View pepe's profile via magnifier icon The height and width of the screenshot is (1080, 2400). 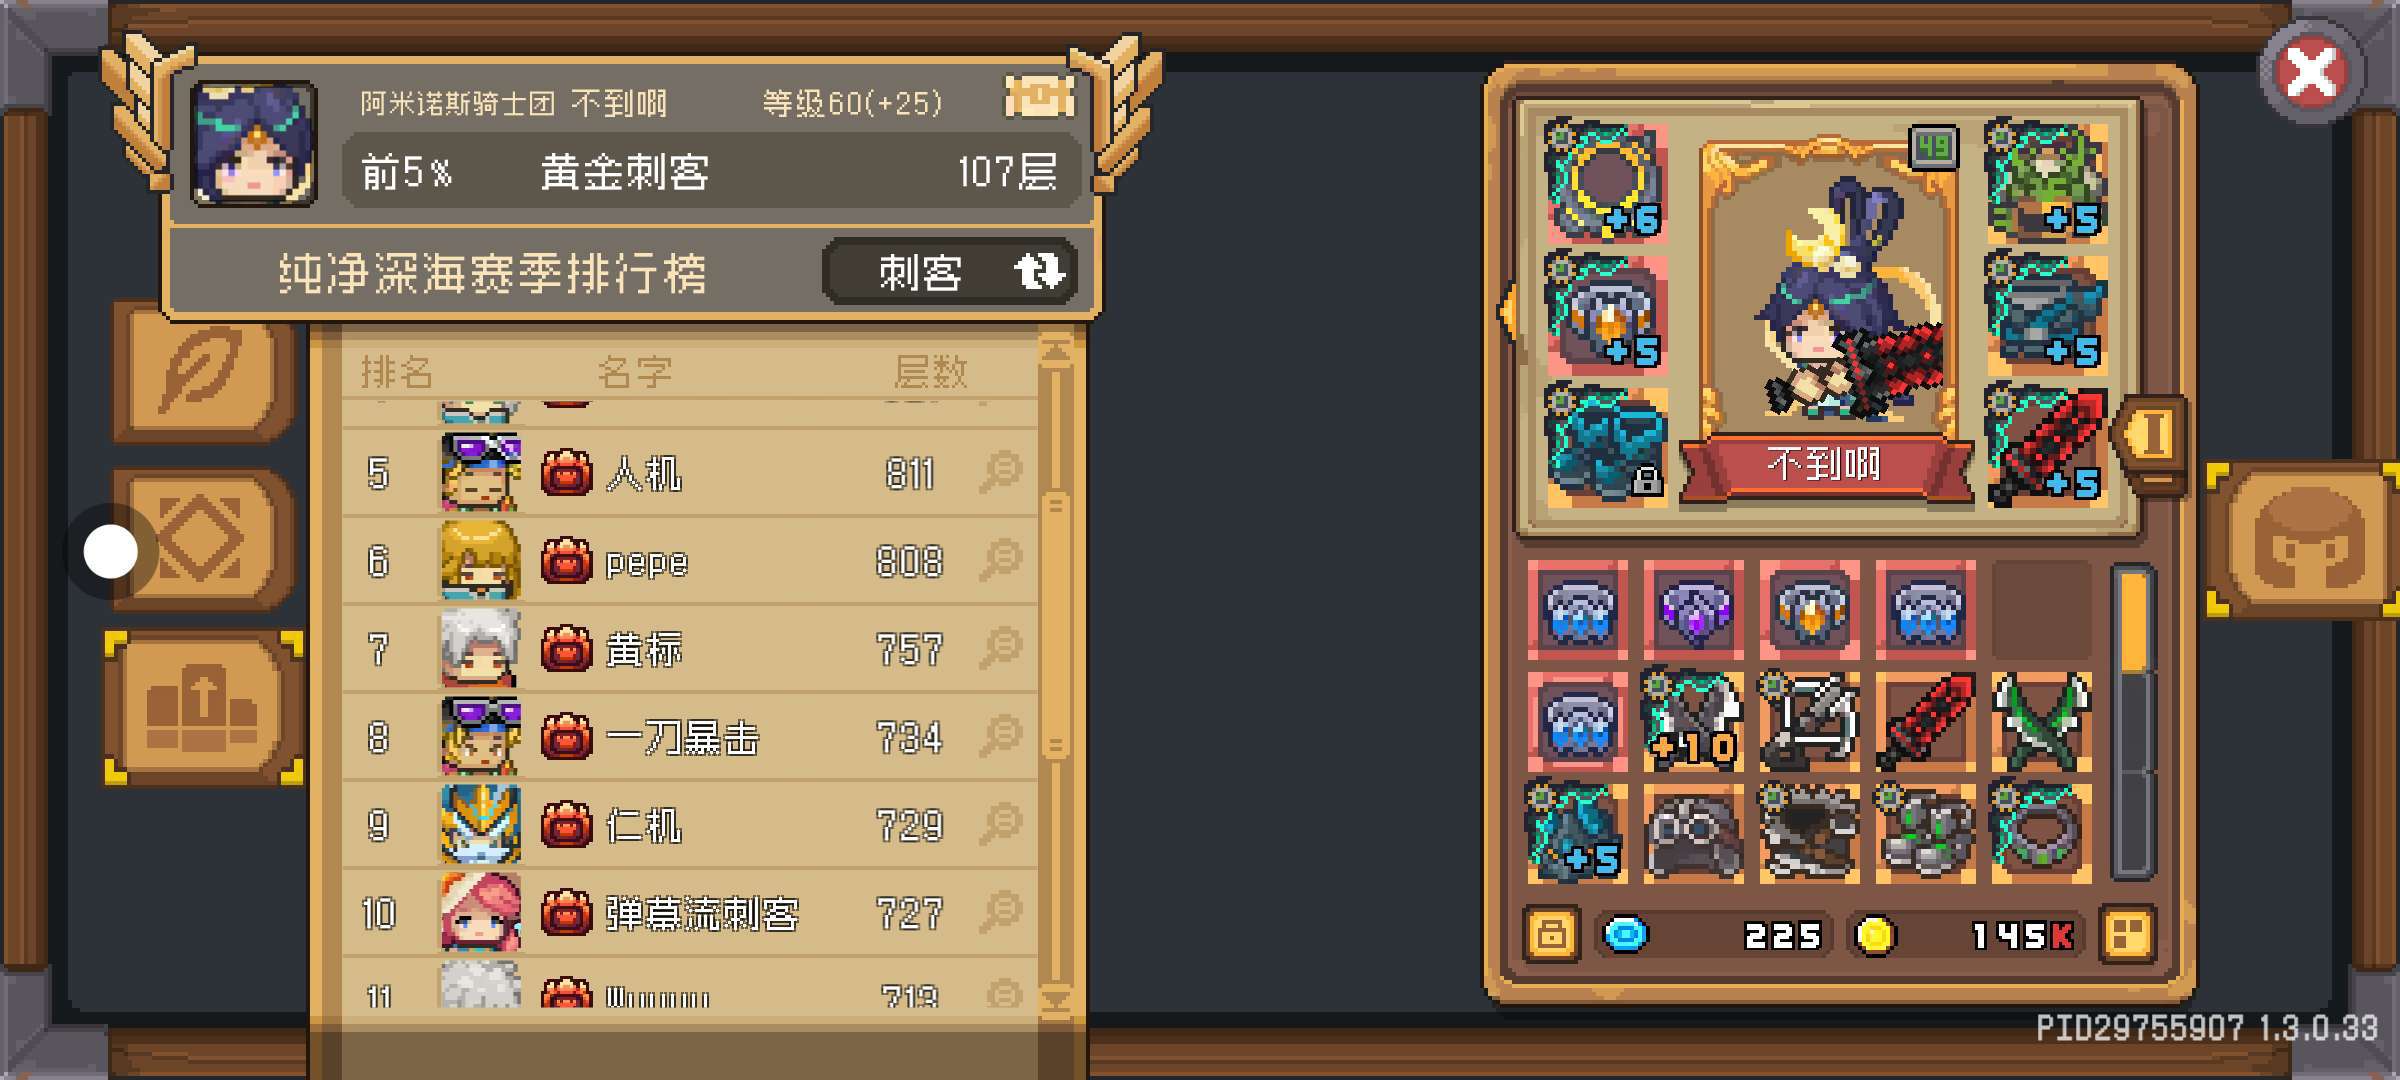(x=1000, y=560)
